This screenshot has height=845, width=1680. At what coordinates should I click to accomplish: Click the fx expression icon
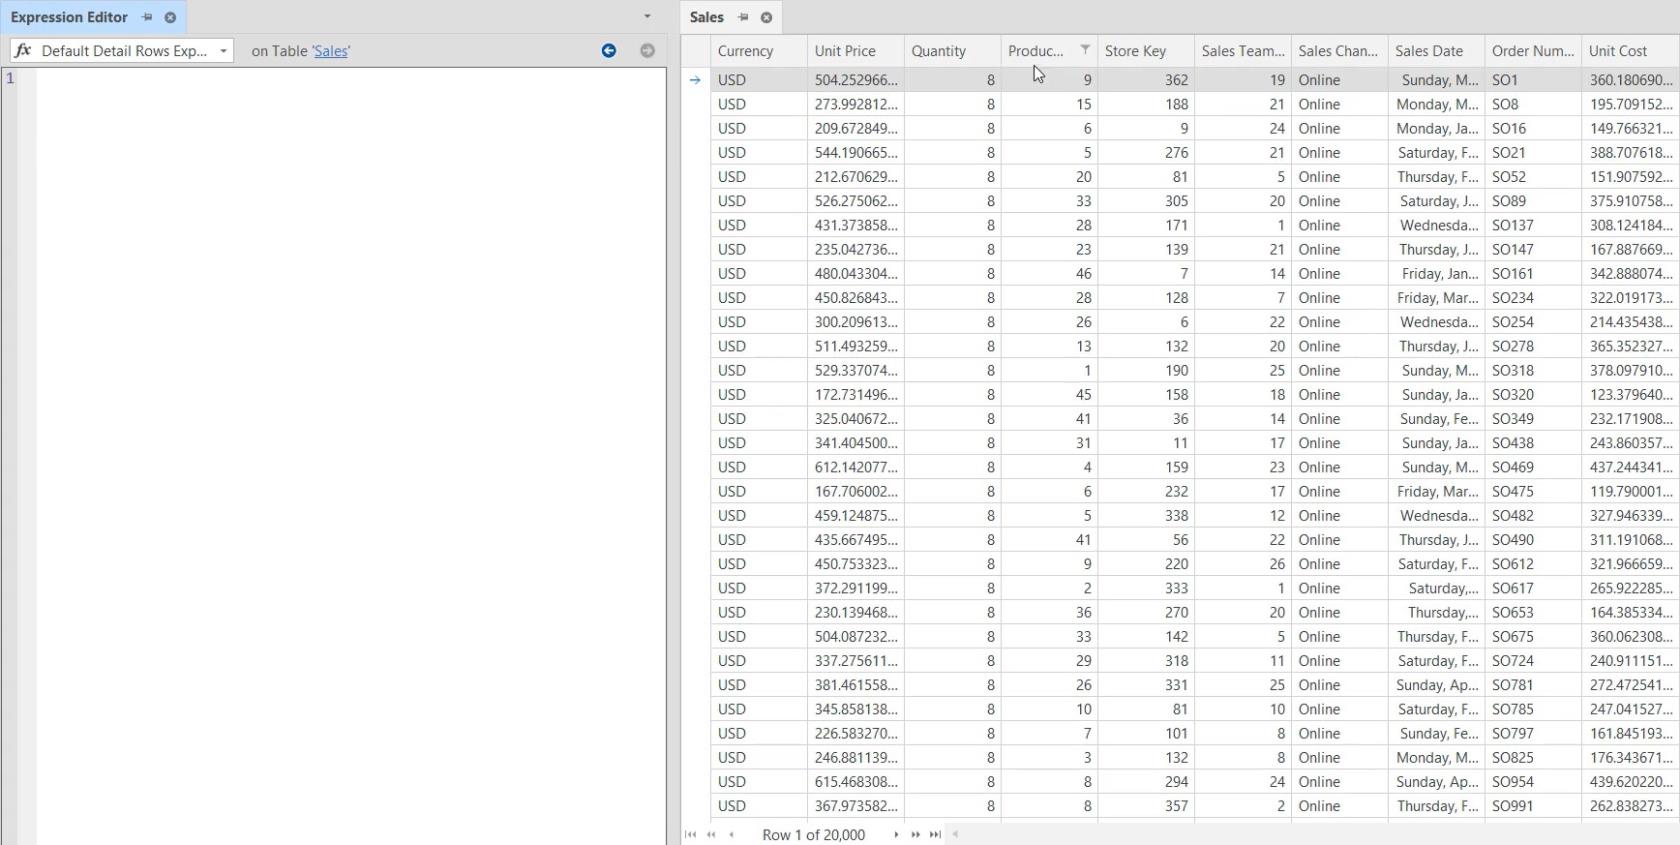[x=23, y=50]
